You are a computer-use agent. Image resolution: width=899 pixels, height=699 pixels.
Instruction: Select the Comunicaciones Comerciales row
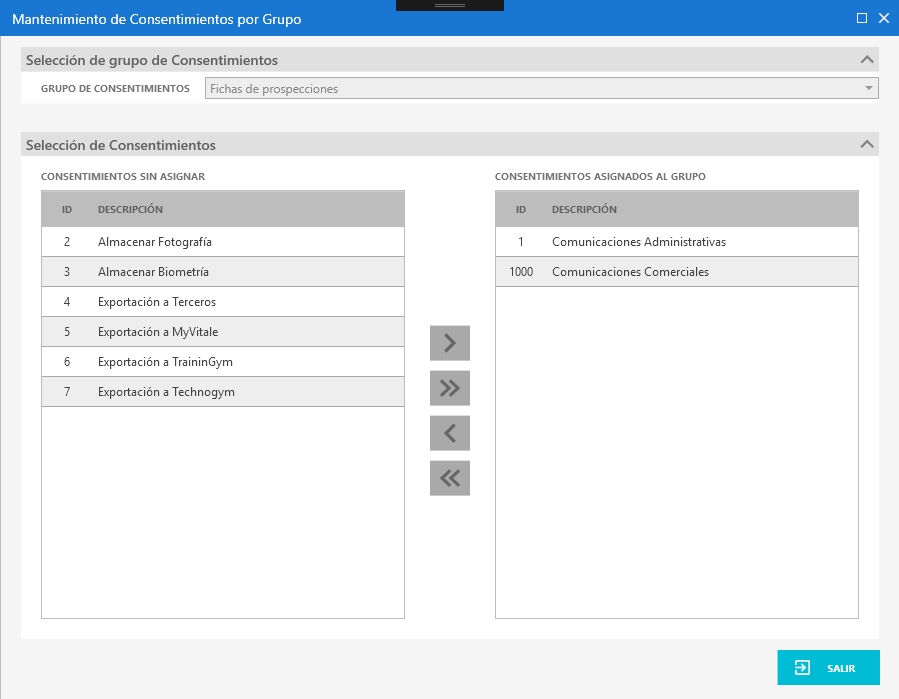(x=677, y=272)
